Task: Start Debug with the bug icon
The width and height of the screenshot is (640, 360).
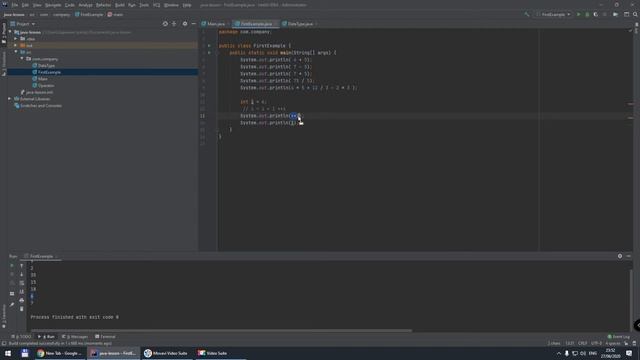Action: pyautogui.click(x=587, y=14)
